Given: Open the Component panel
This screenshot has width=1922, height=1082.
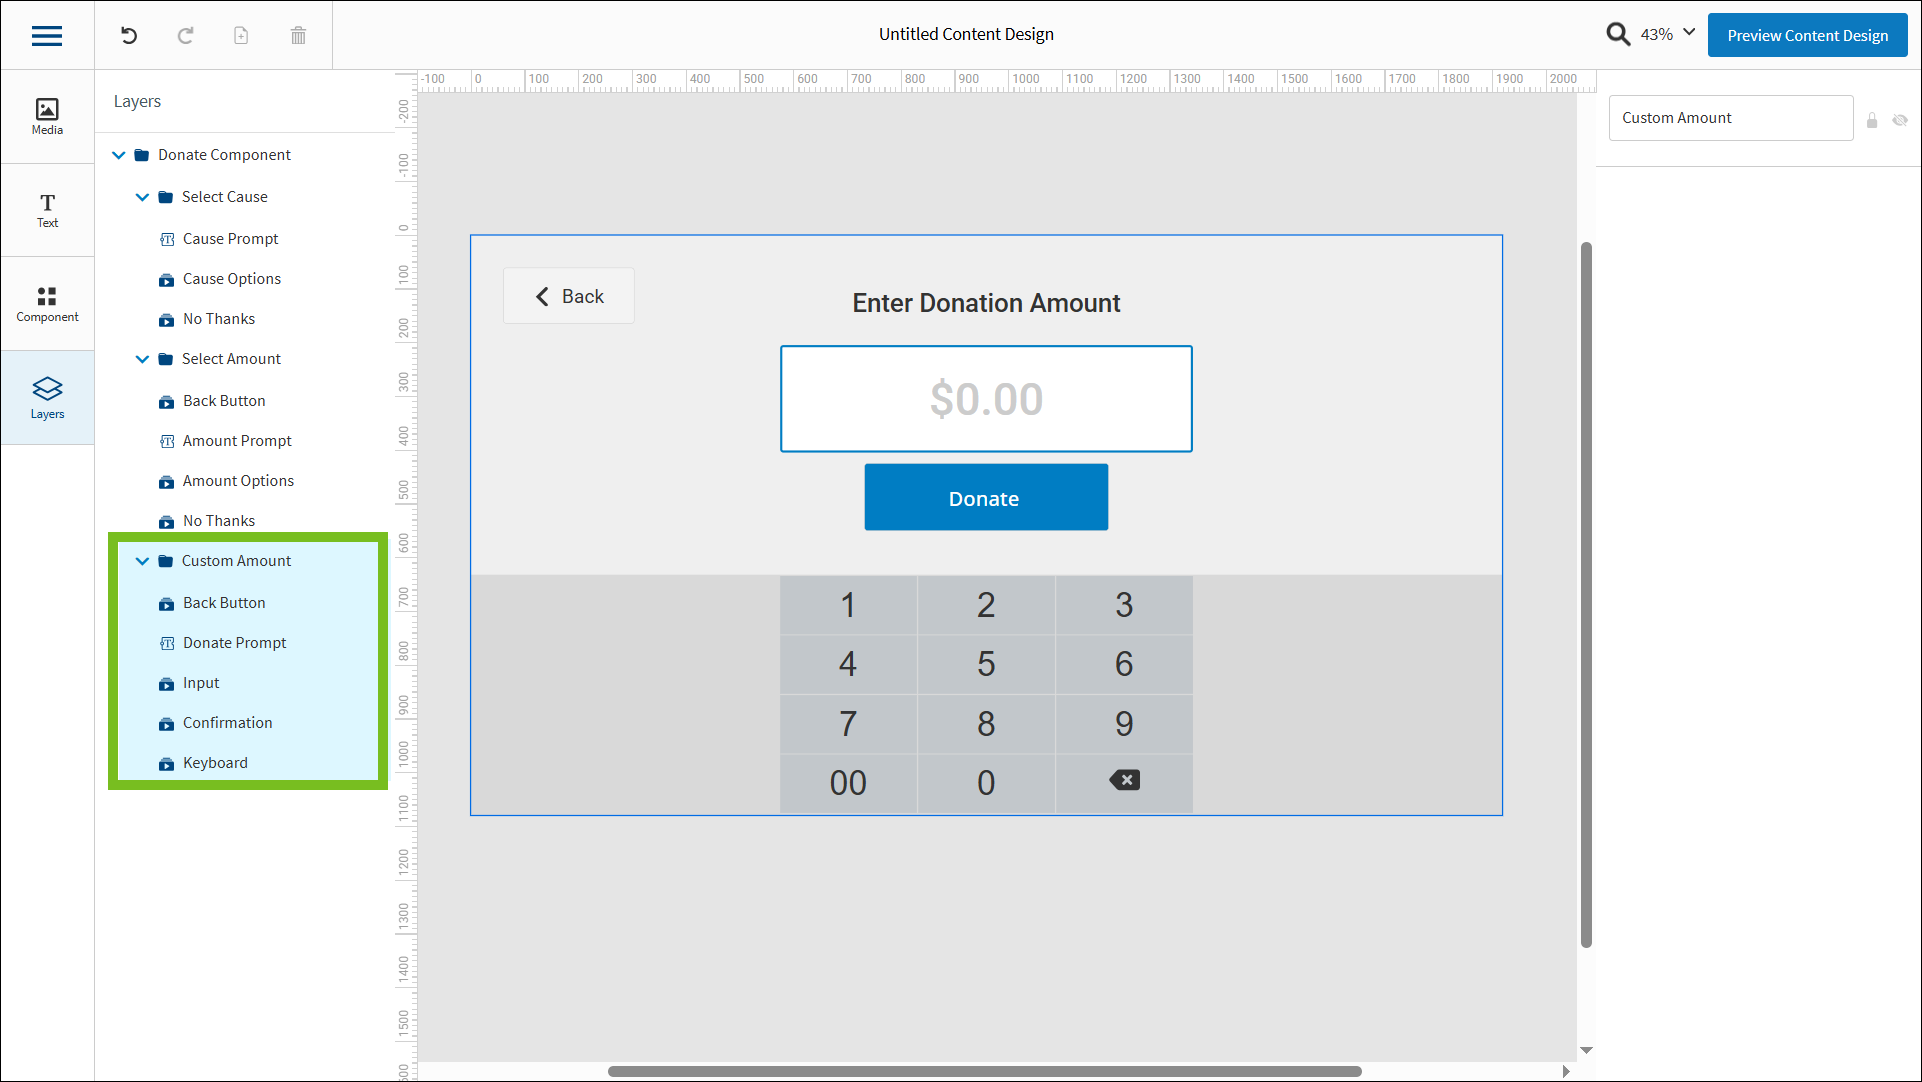Looking at the screenshot, I should (46, 303).
